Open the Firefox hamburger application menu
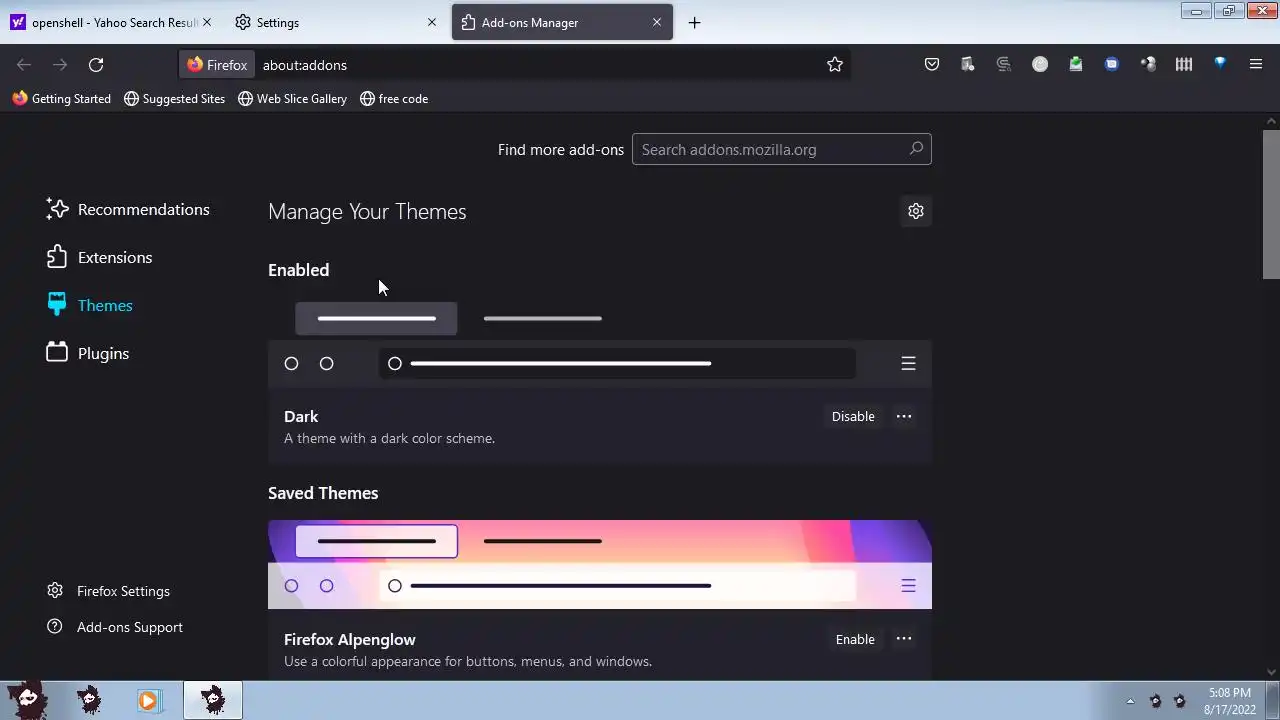Screen dimensions: 1280x720 1256,65
